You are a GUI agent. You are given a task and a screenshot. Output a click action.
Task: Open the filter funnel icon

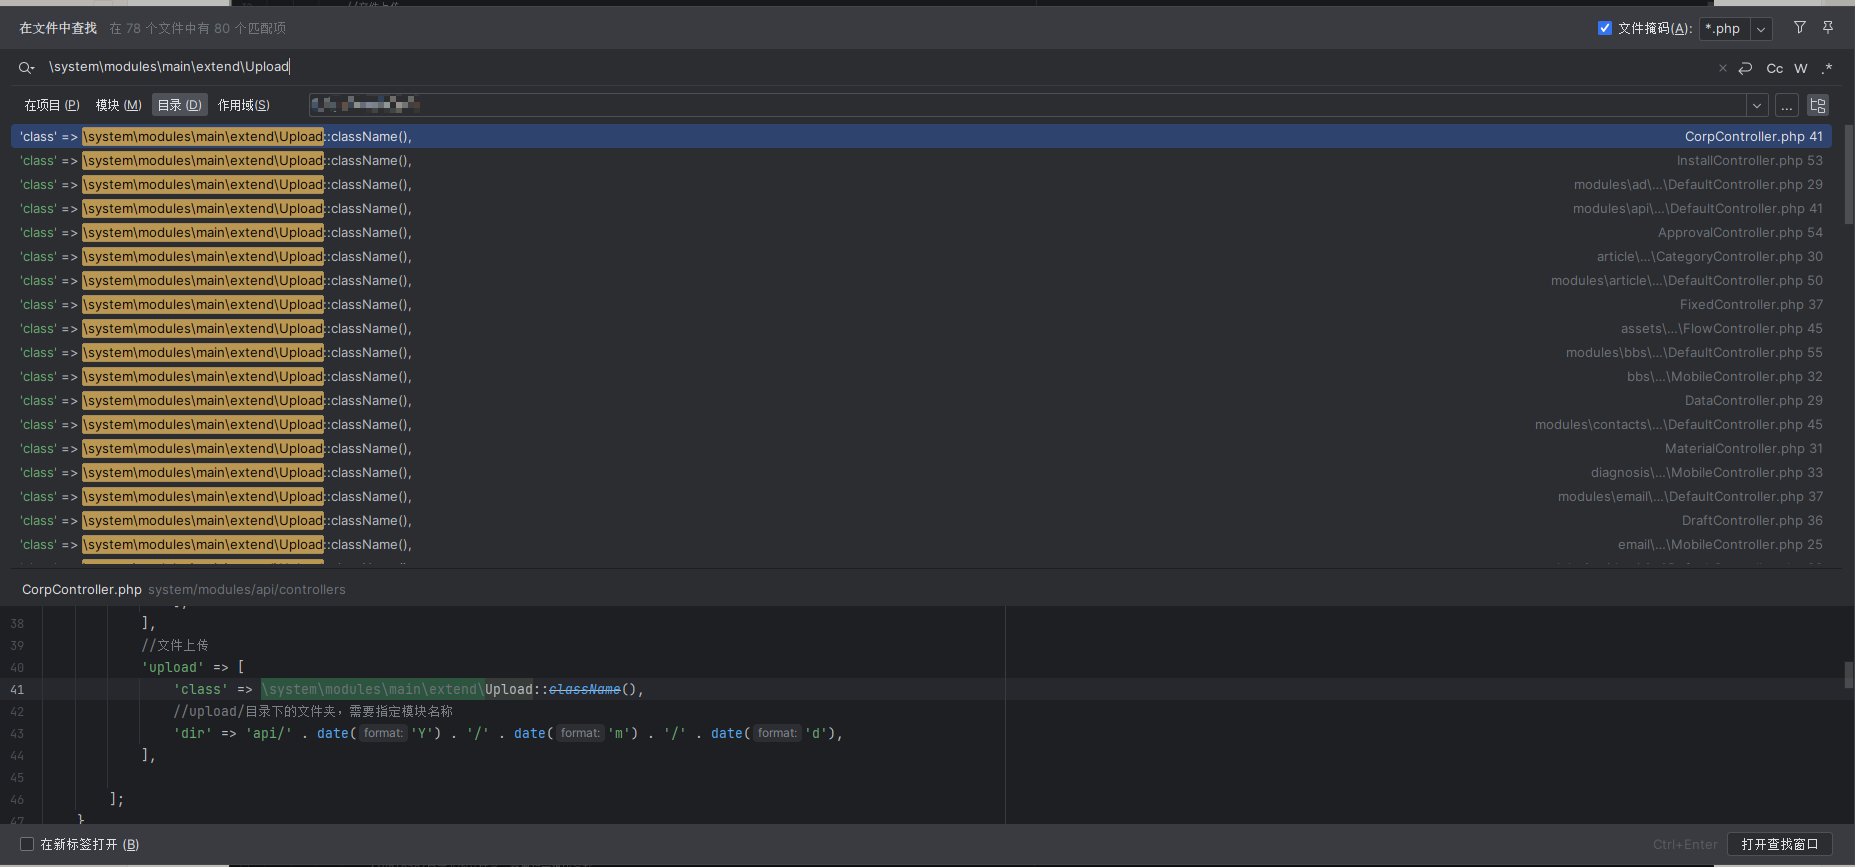[1799, 28]
